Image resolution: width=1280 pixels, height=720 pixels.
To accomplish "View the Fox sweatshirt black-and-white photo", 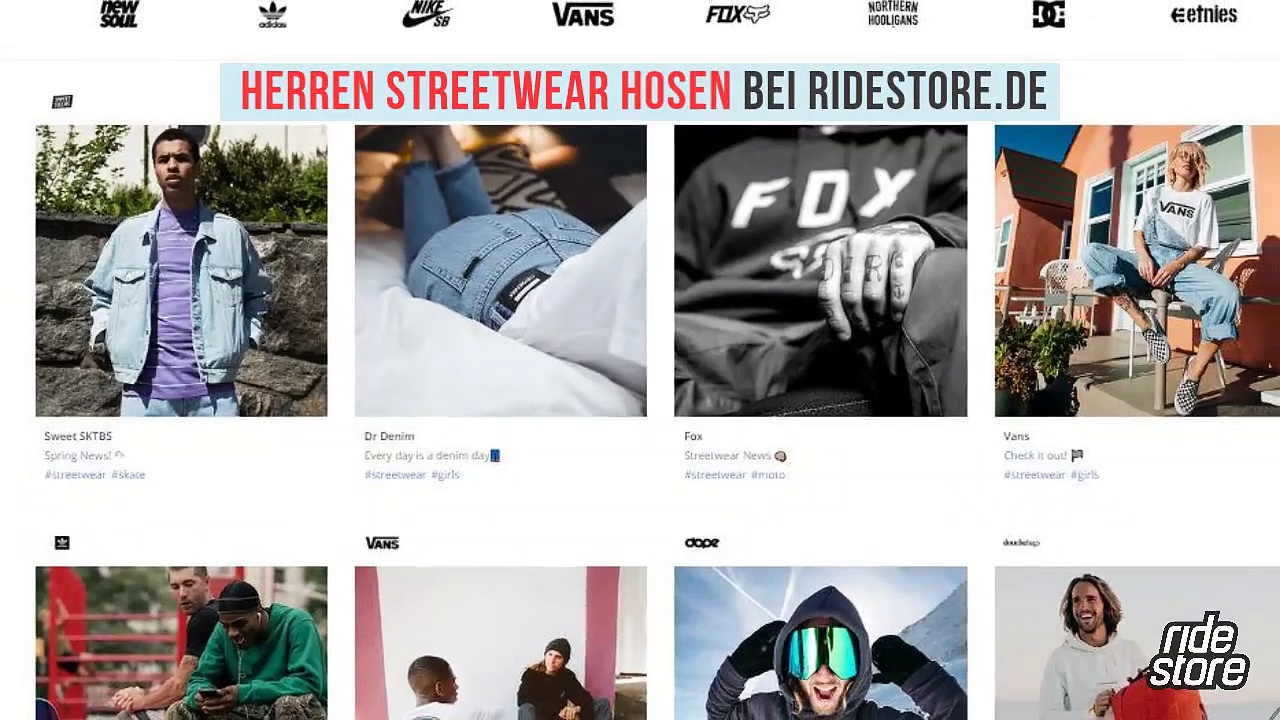I will click(820, 270).
